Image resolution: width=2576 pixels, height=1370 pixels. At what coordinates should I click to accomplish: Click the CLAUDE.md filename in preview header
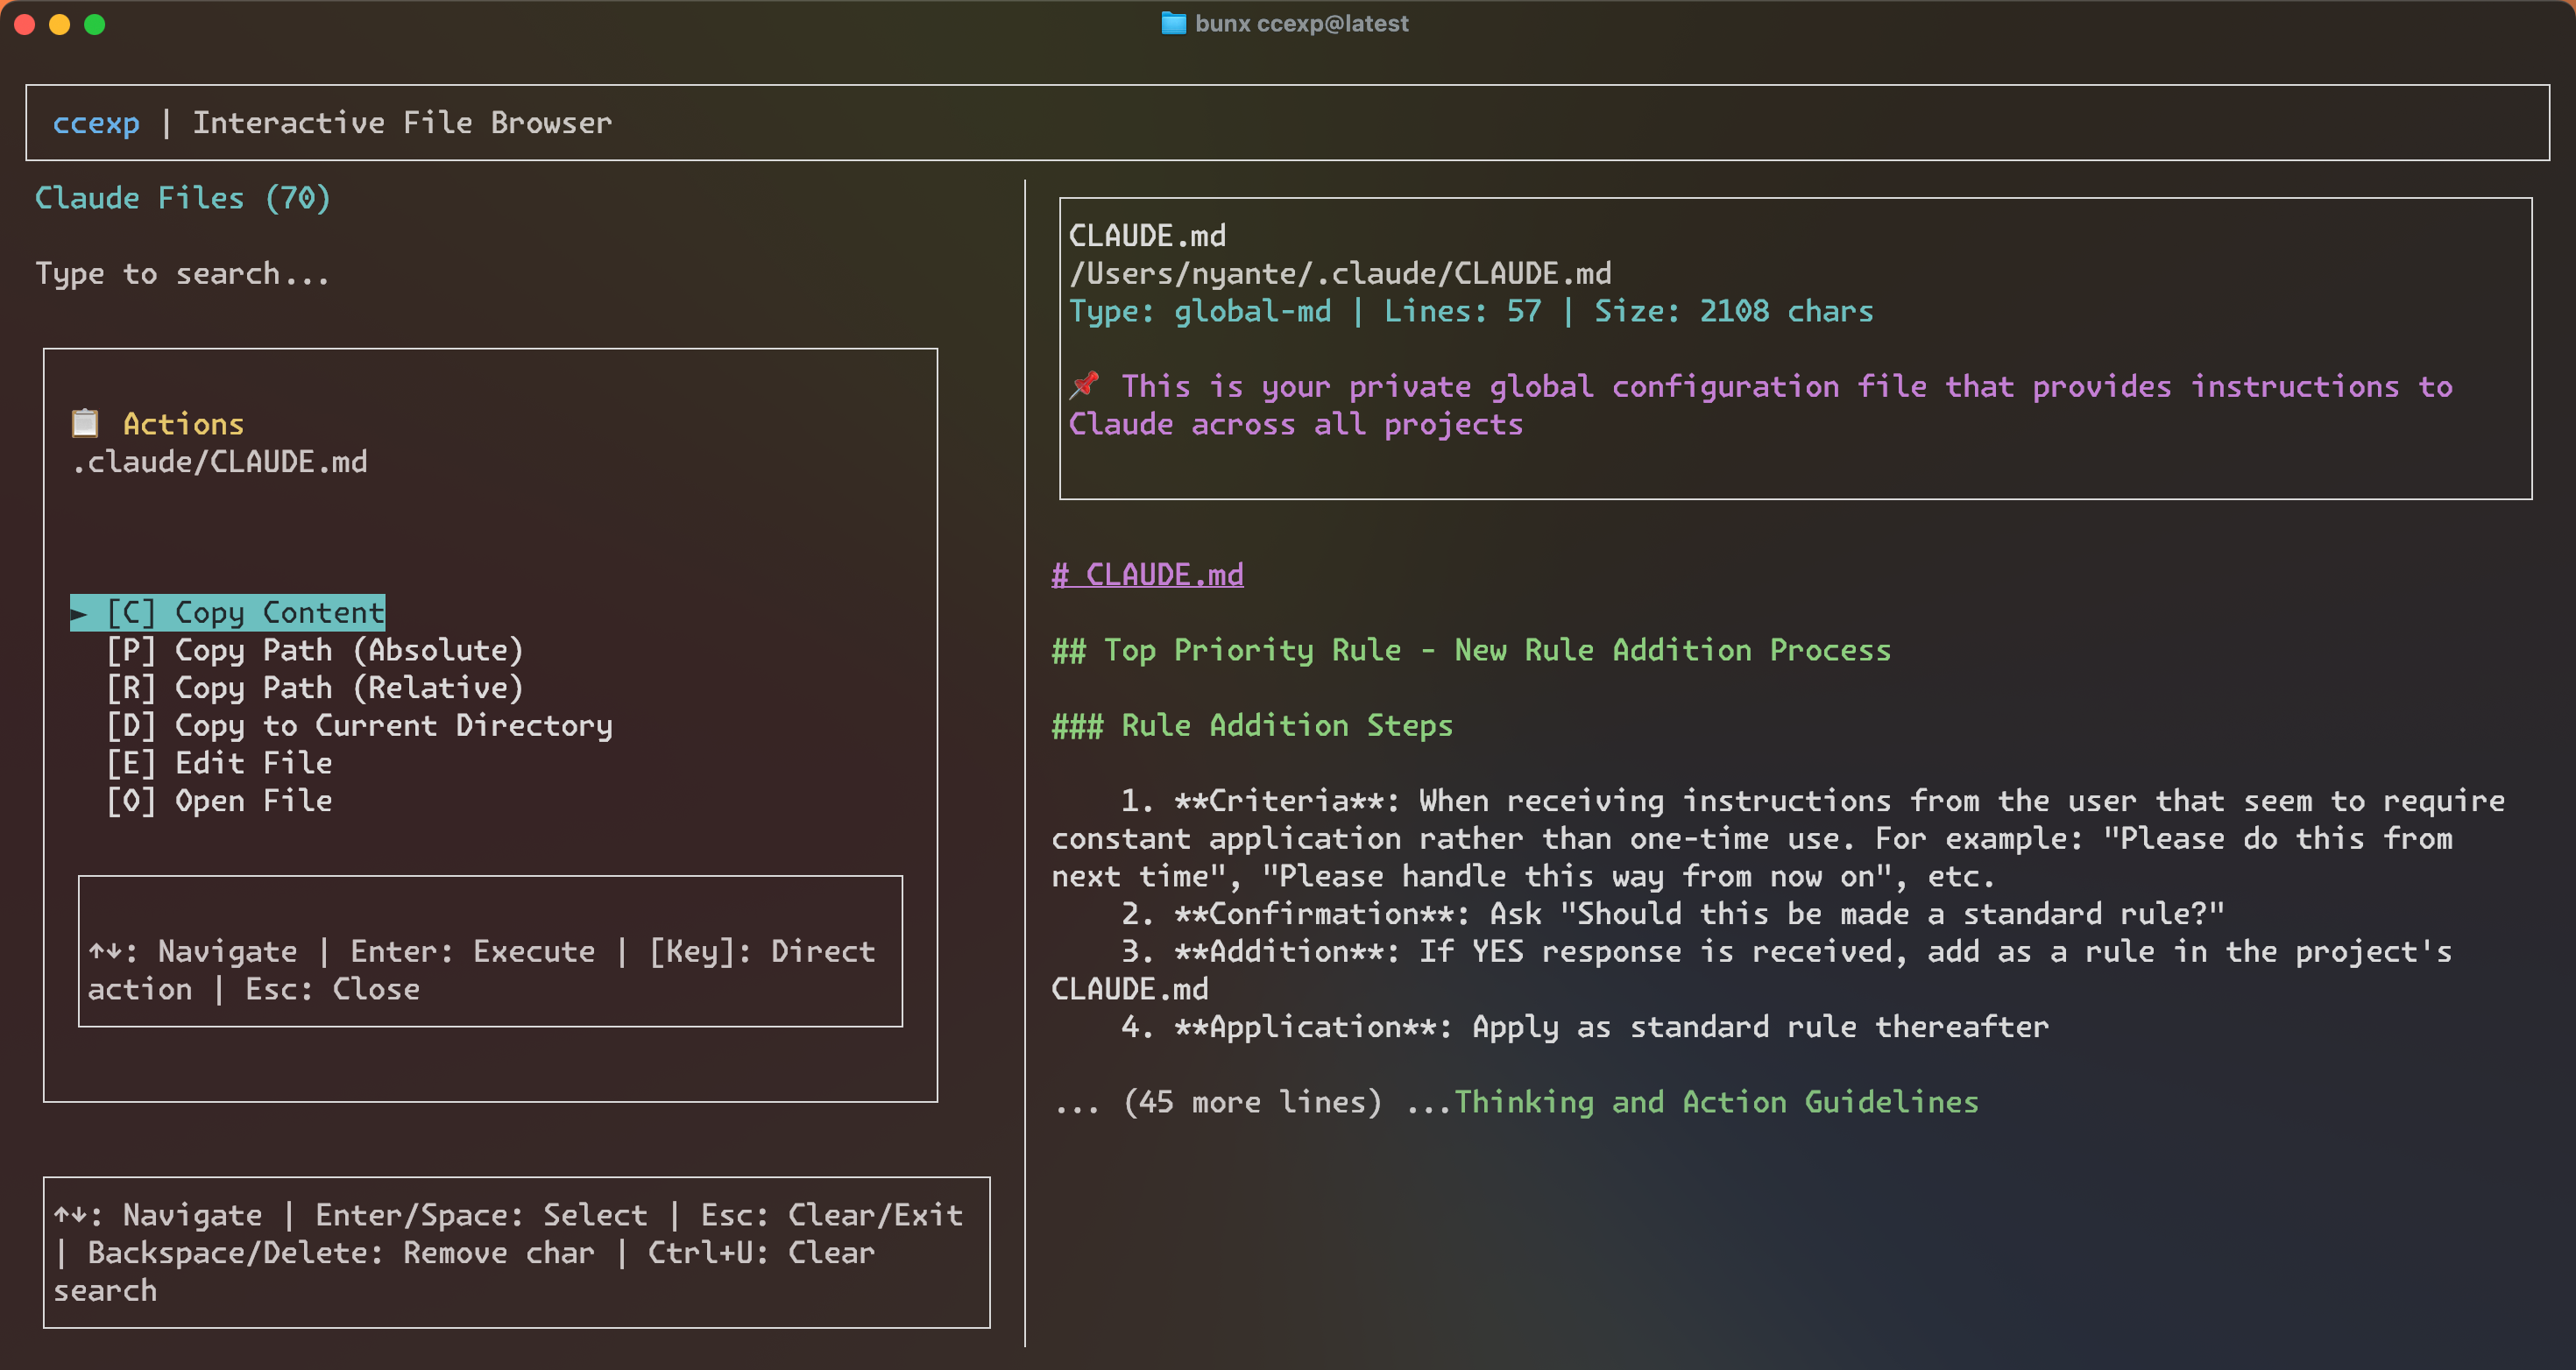click(1147, 235)
